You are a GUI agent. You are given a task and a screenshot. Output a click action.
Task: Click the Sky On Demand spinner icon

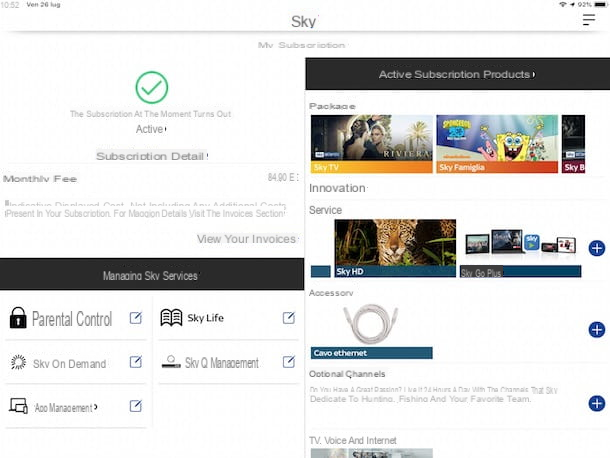tap(18, 362)
